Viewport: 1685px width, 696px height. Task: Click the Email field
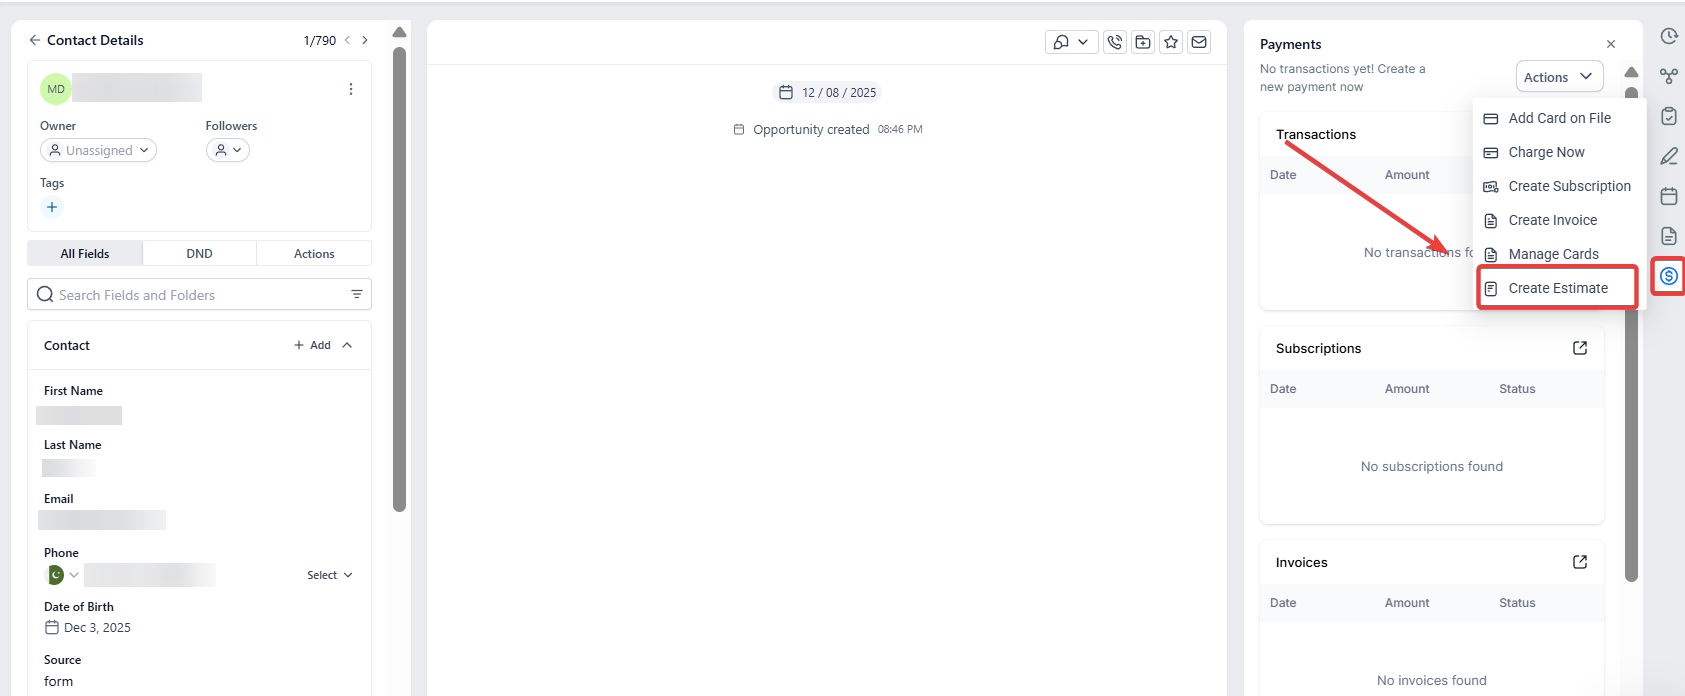(x=102, y=520)
